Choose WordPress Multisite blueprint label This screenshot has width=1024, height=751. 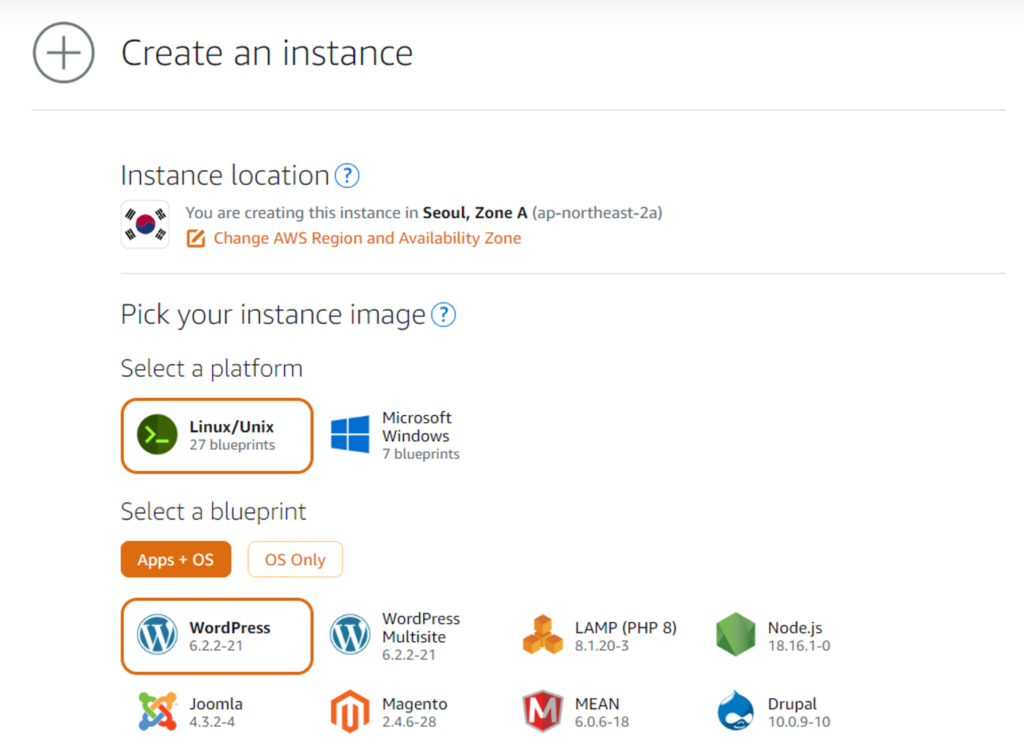(x=421, y=628)
